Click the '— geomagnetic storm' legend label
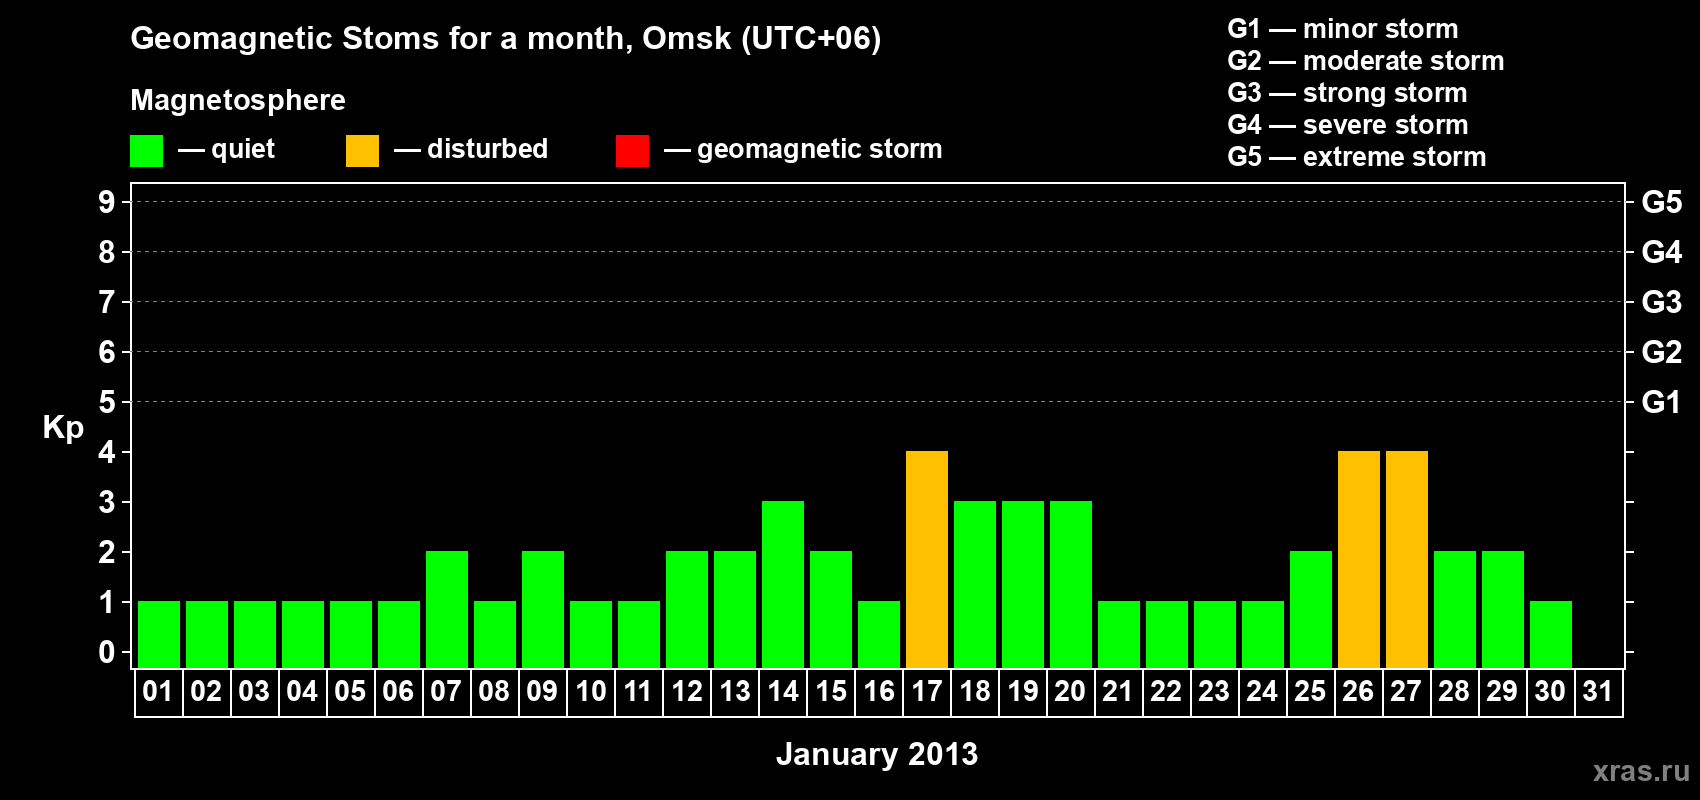Screen dimensions: 1700x800 (803, 149)
